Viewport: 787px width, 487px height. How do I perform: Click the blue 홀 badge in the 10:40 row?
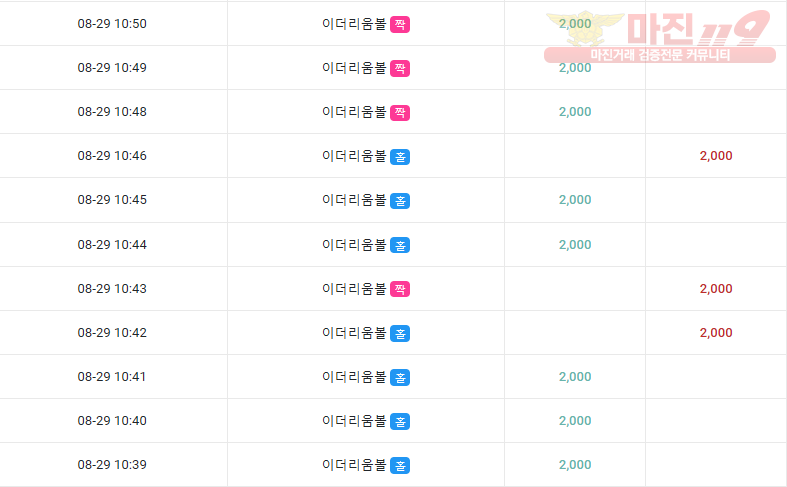pos(400,421)
